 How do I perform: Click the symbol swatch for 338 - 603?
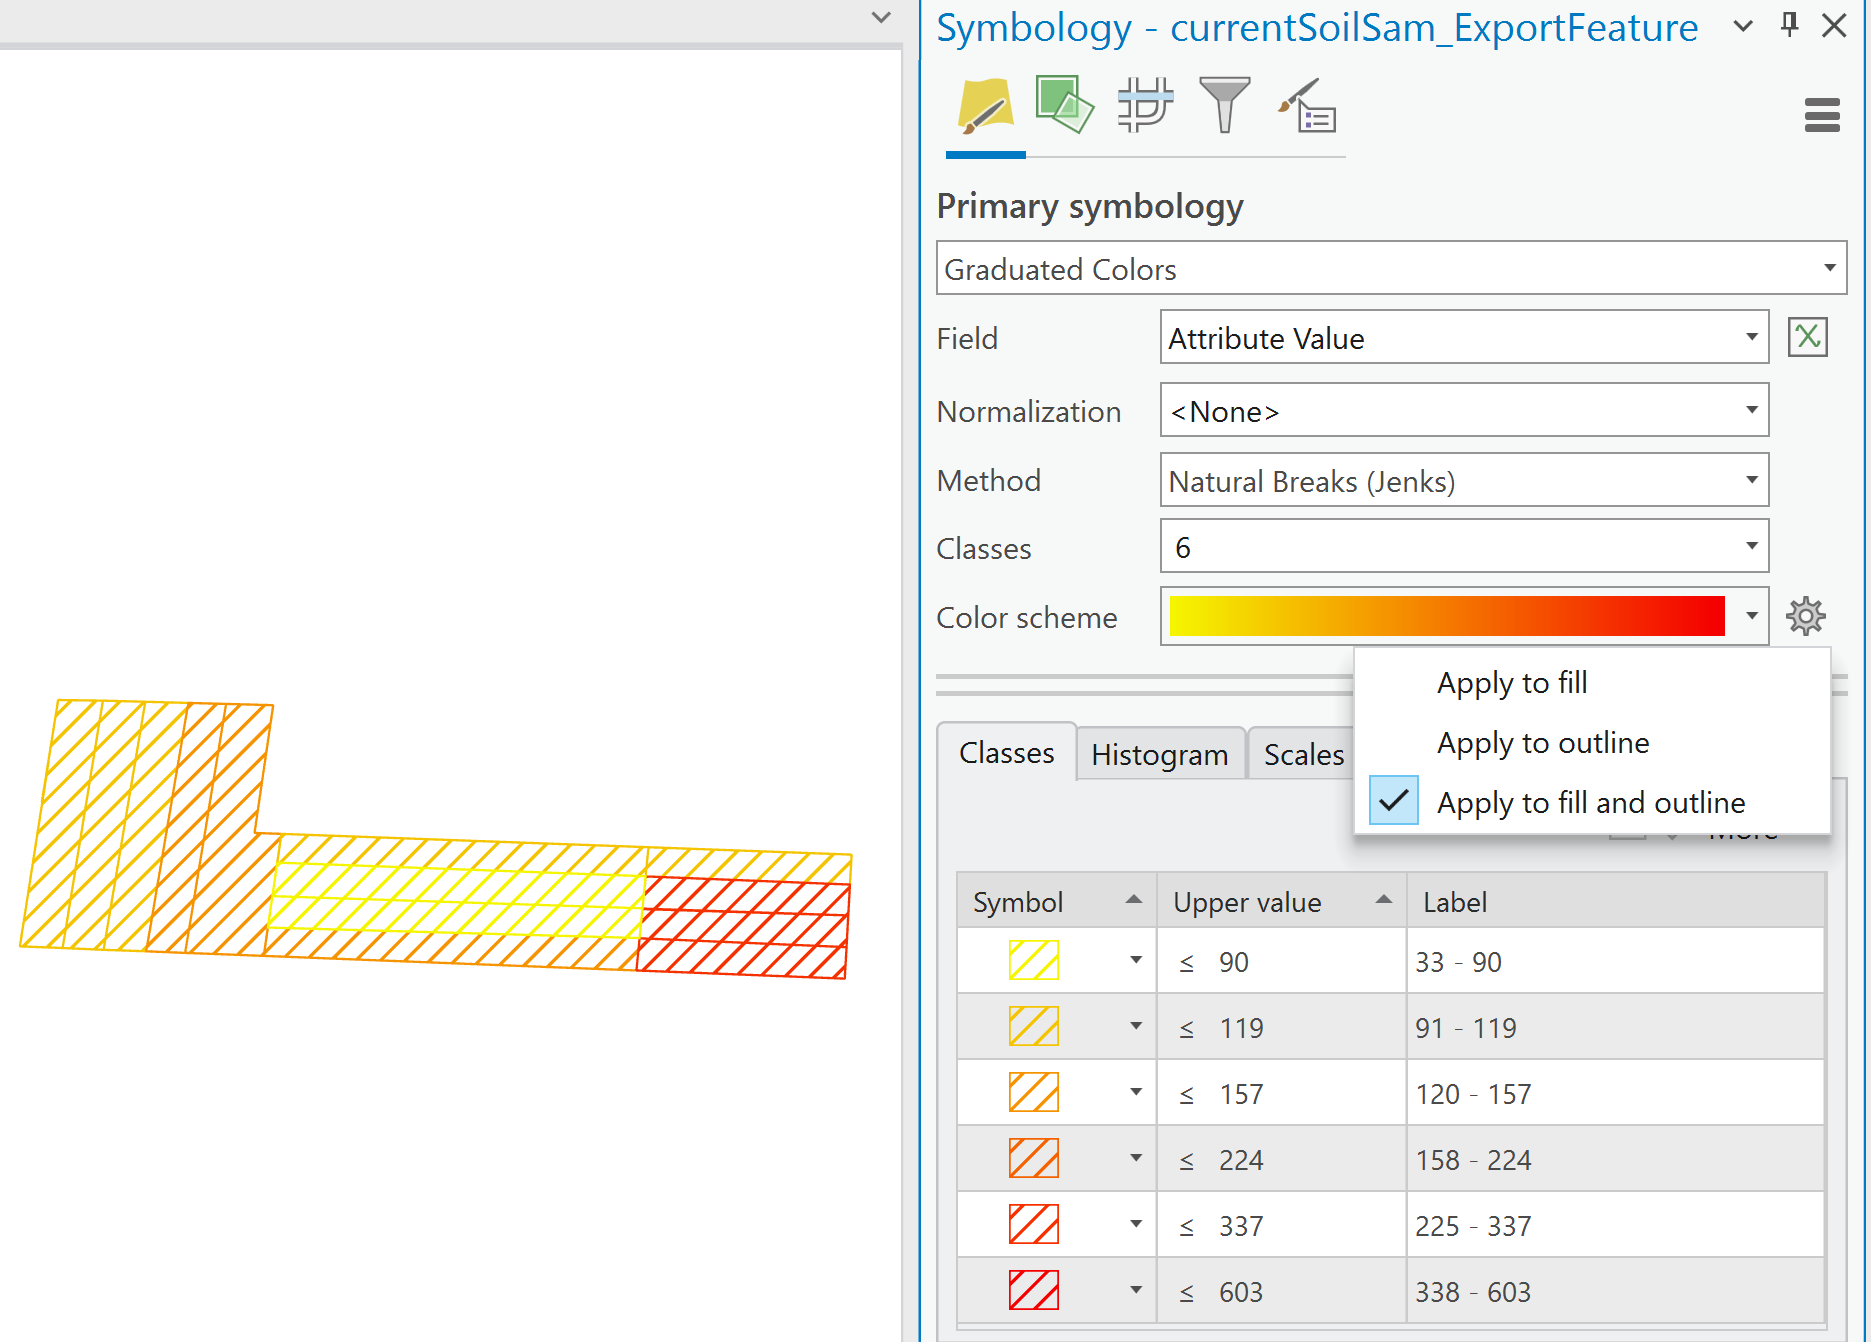[x=1033, y=1291]
